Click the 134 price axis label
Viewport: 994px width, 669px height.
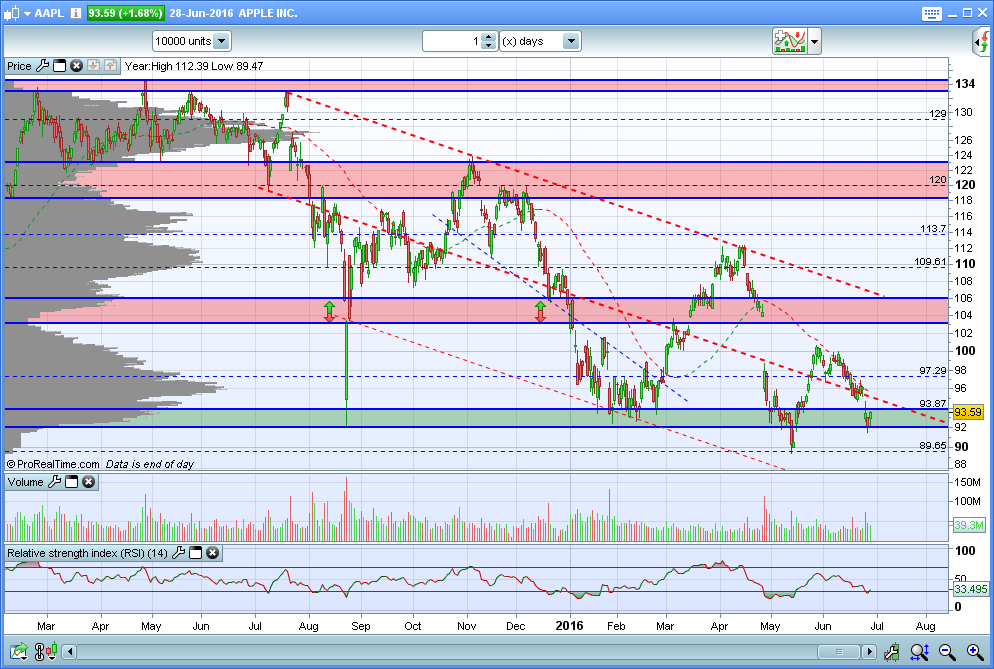click(965, 84)
